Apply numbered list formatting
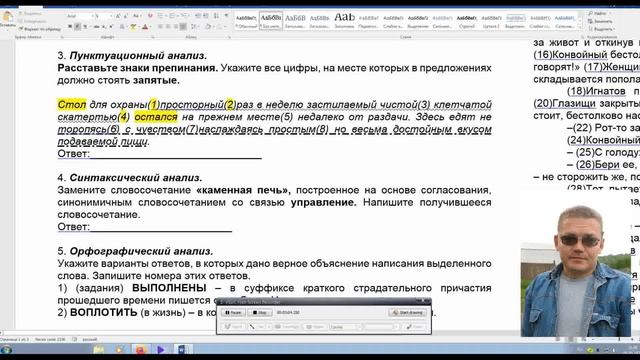Viewport: 640px width, 360px height. (173, 16)
